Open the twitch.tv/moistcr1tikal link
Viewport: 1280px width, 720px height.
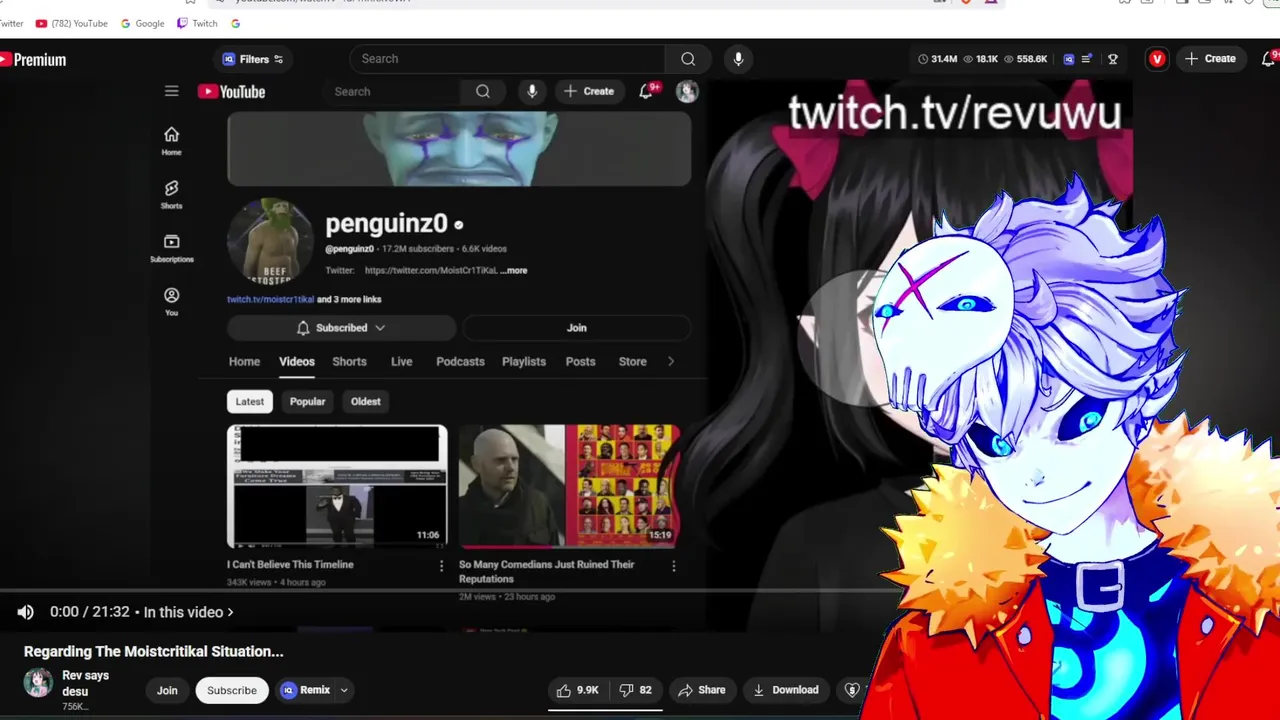(x=270, y=299)
